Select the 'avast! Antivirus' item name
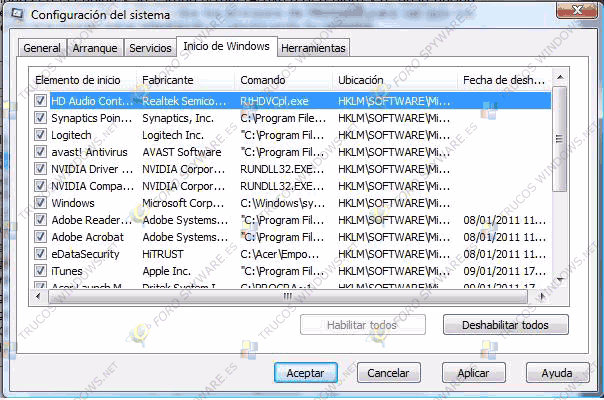This screenshot has height=400, width=604. tap(89, 152)
